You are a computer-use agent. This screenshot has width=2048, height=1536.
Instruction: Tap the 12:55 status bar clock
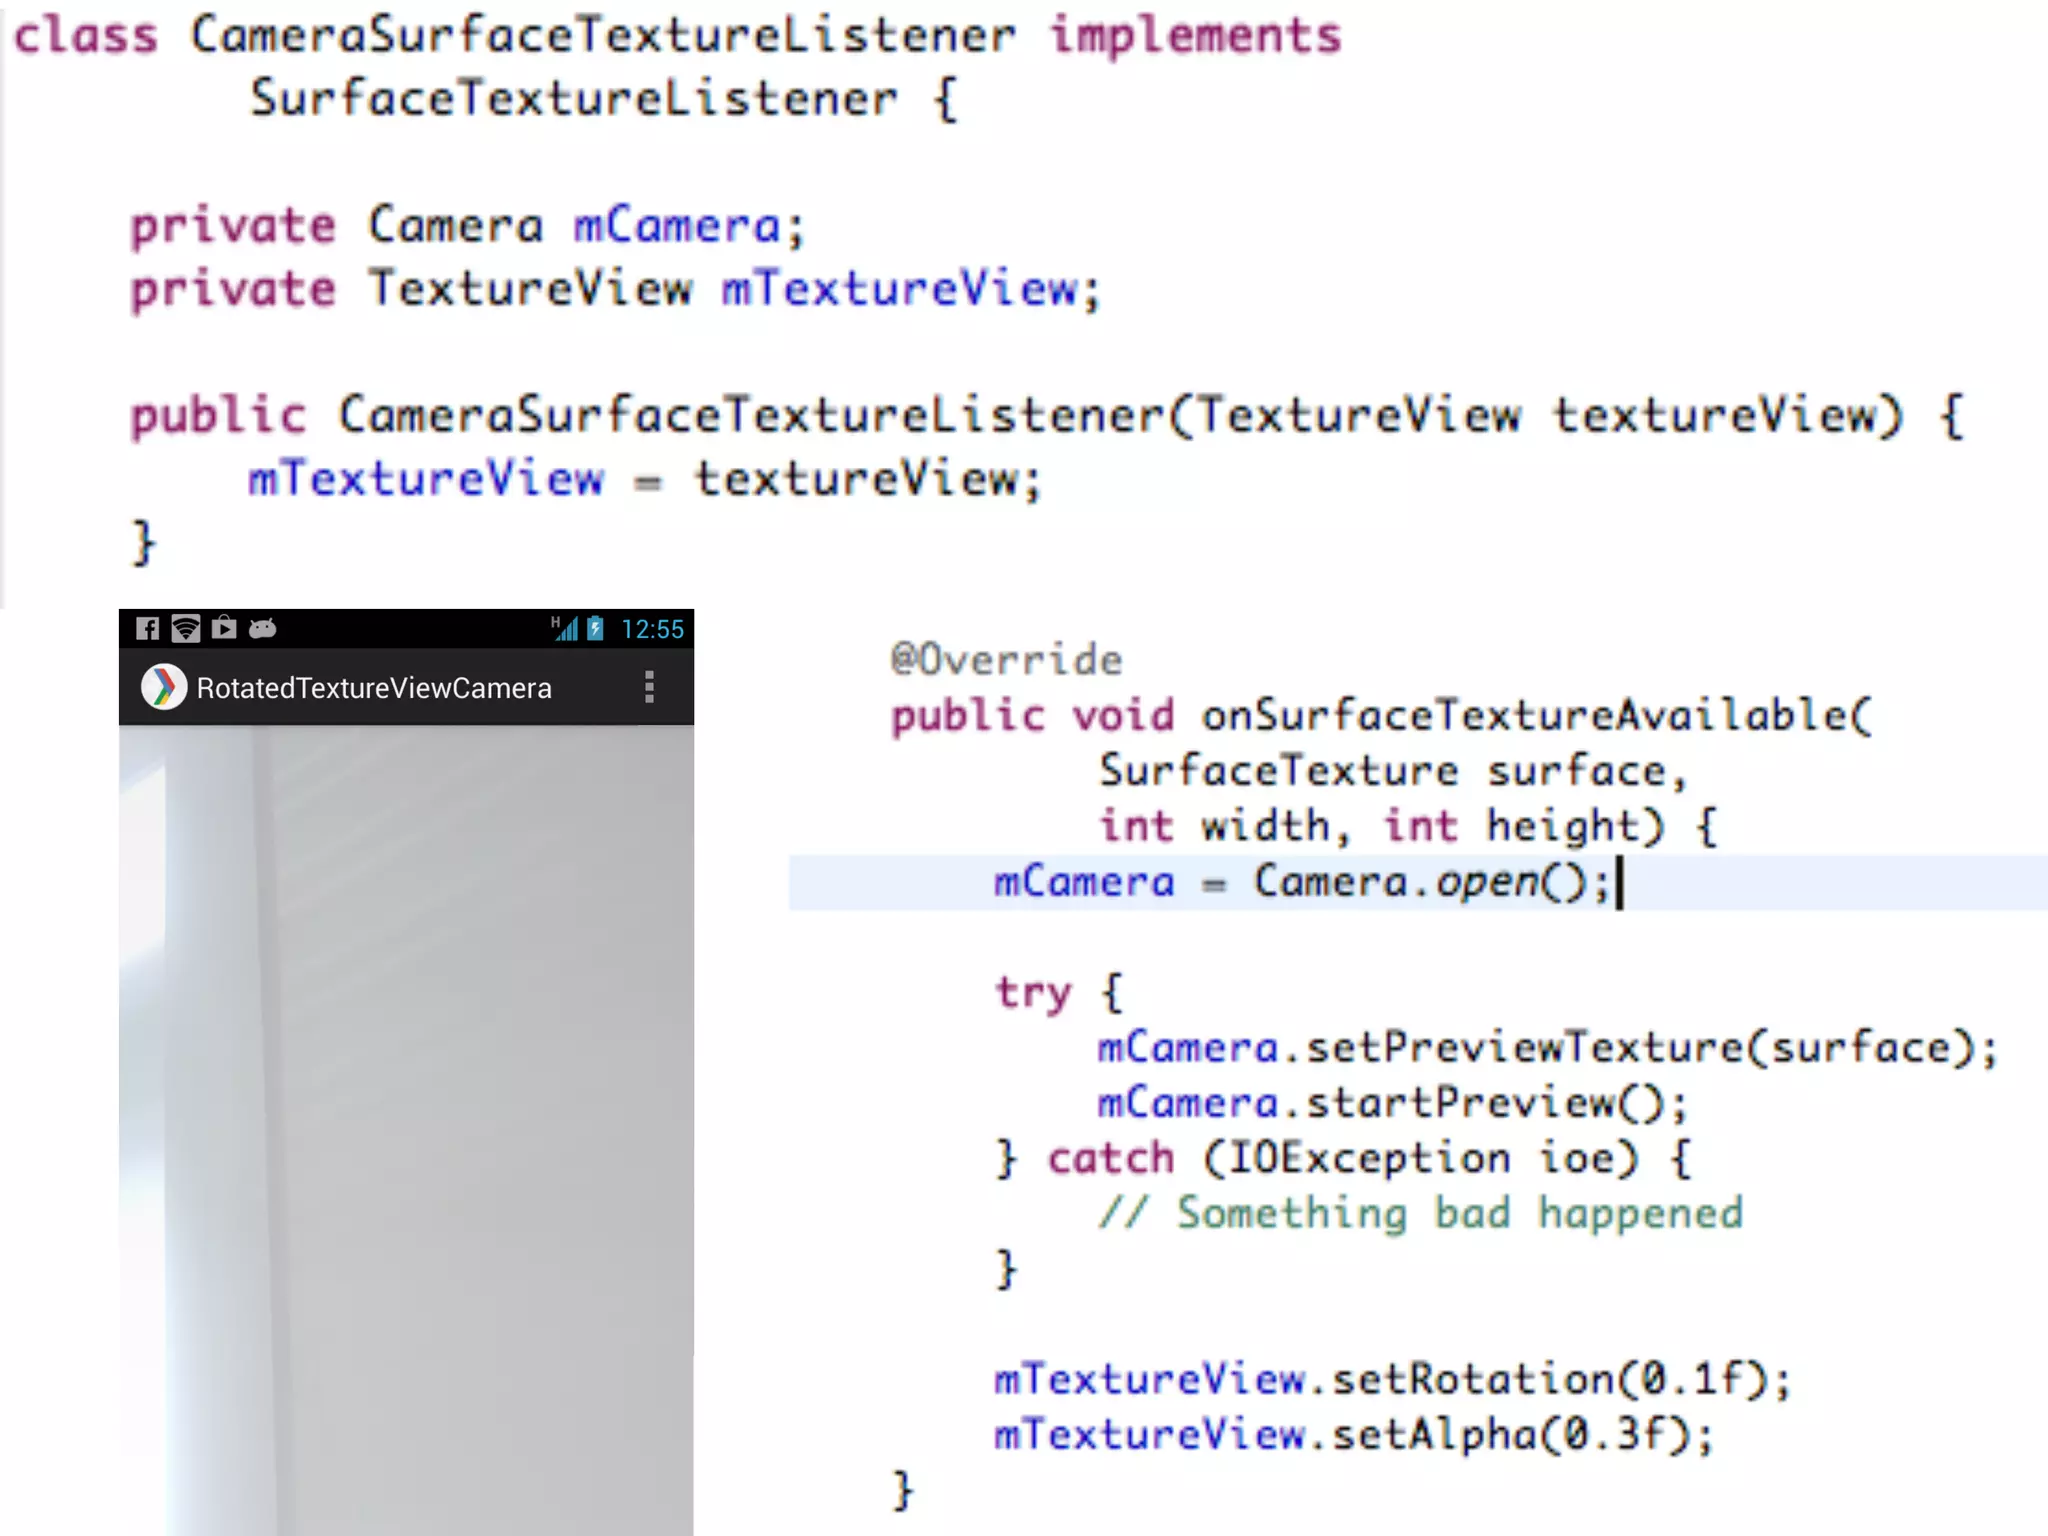pos(652,629)
